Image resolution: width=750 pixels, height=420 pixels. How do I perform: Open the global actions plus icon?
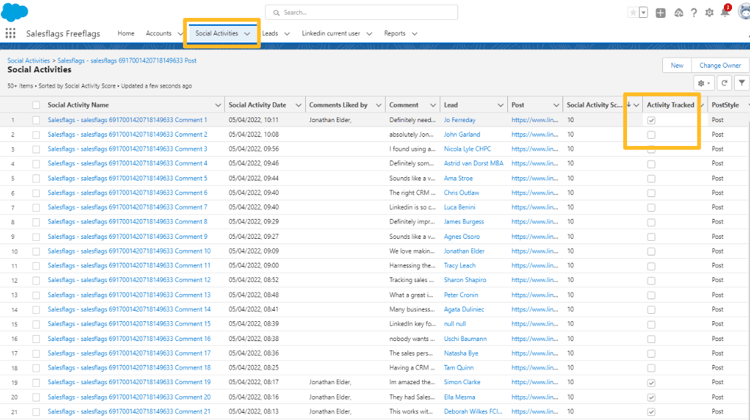click(x=661, y=13)
